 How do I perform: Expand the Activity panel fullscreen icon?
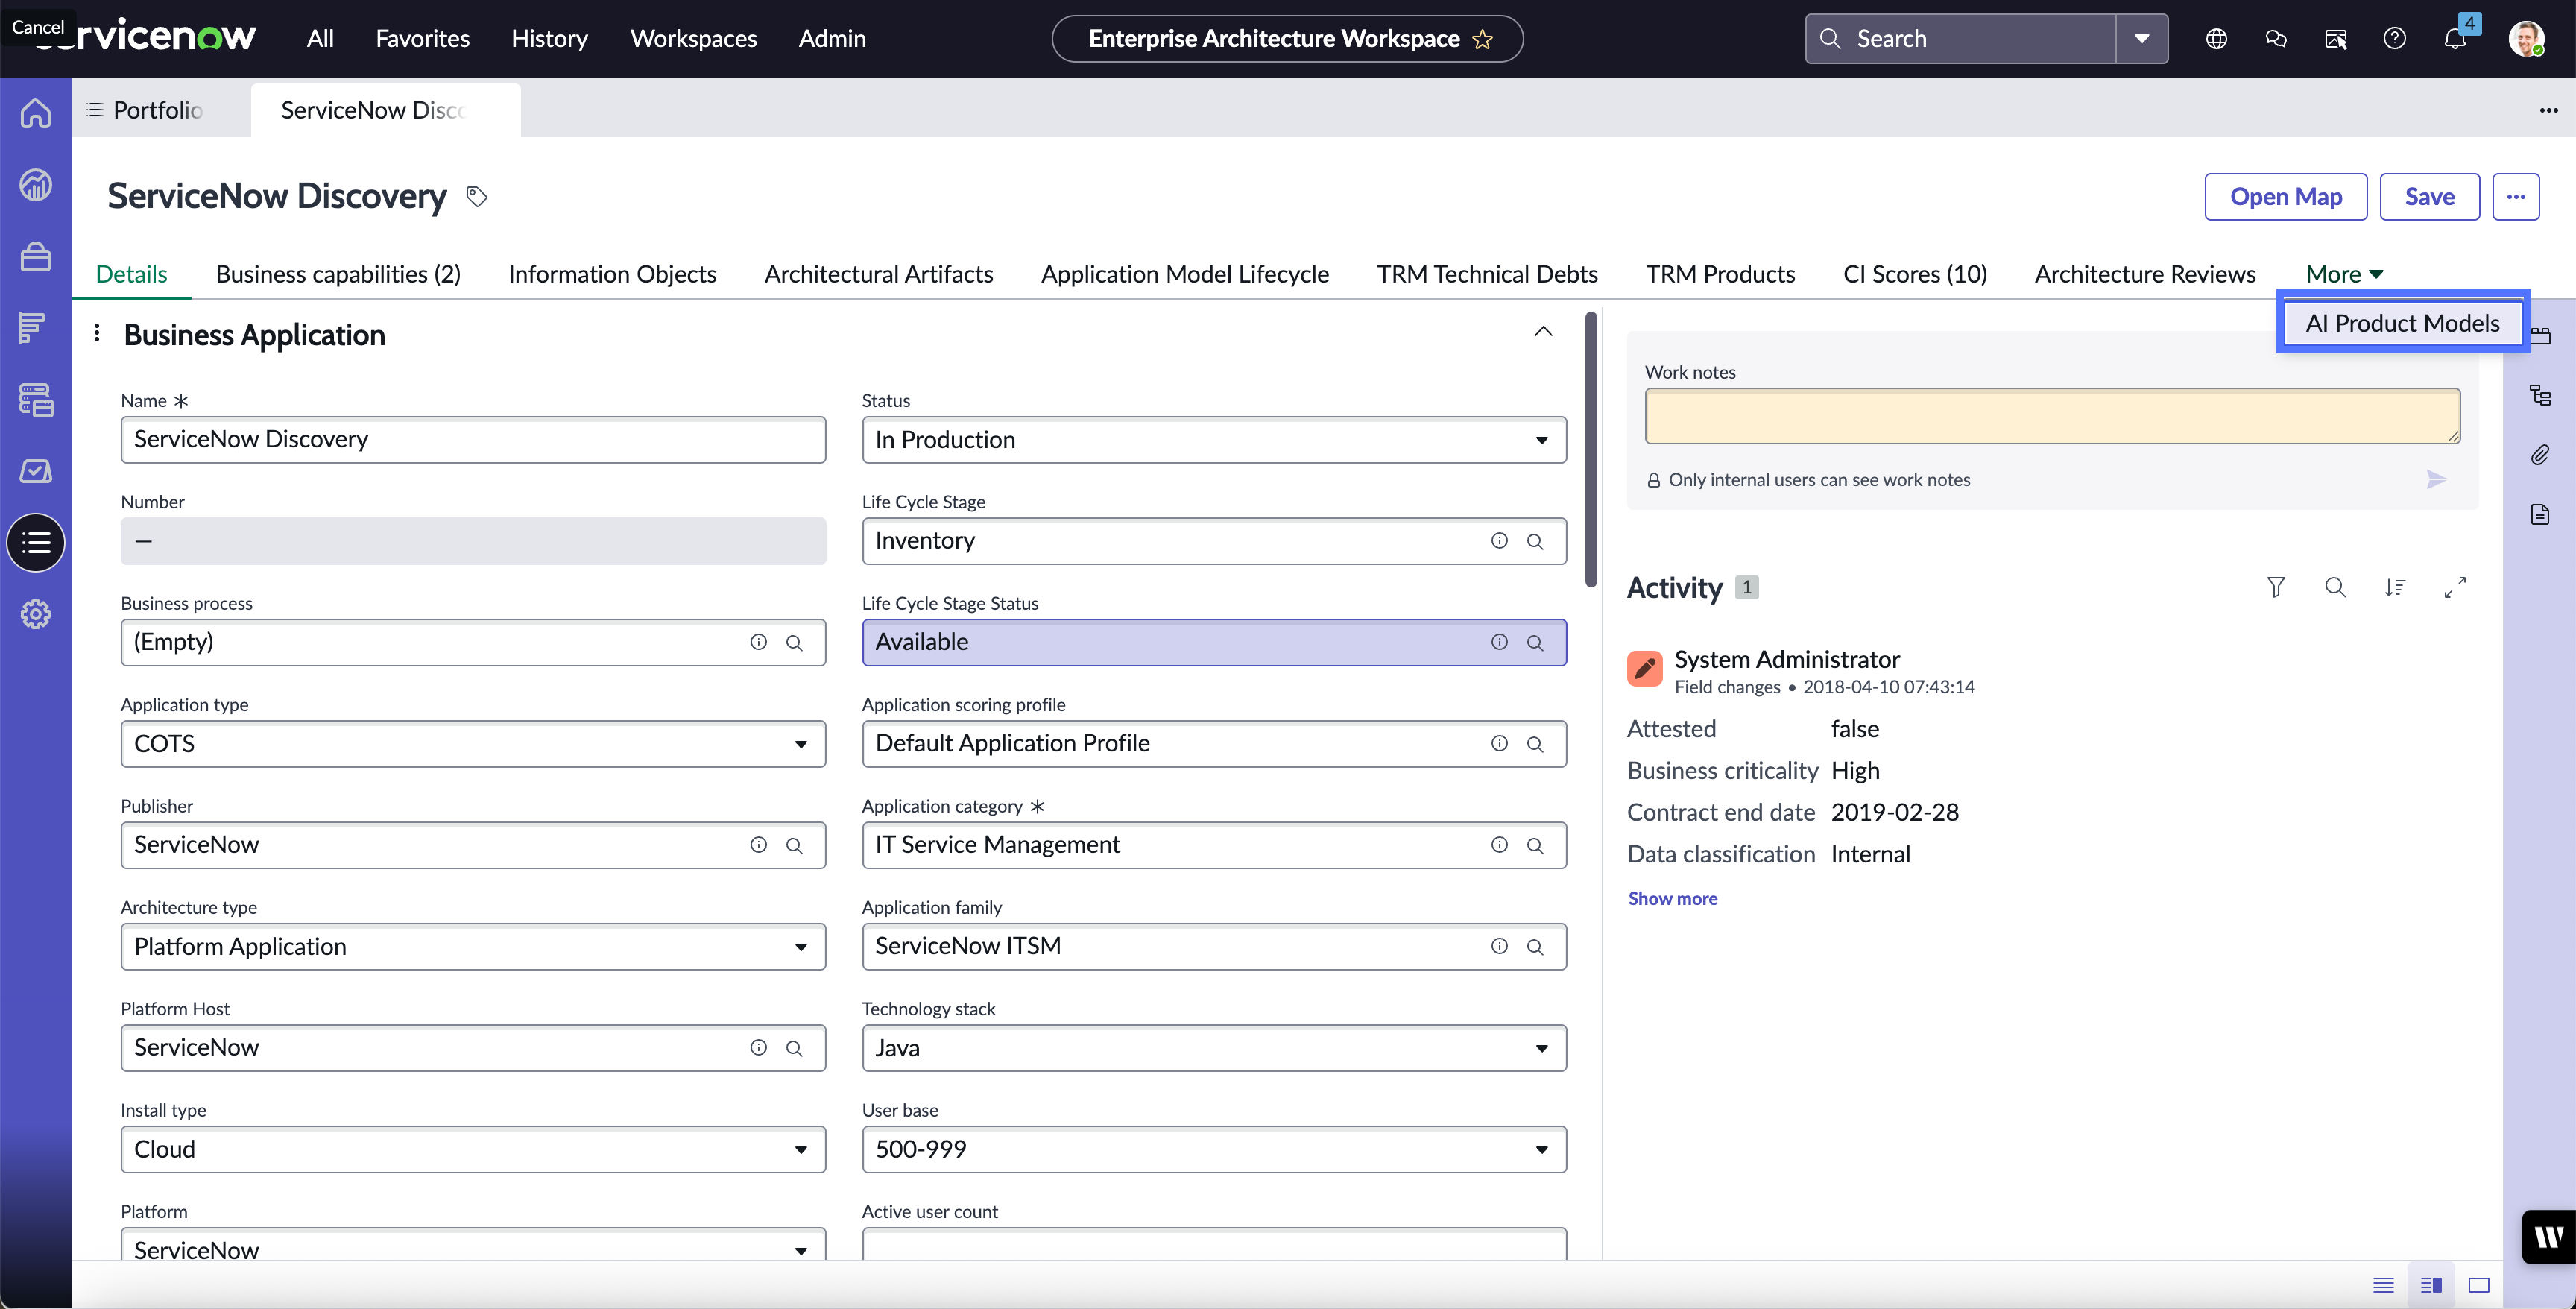pyautogui.click(x=2455, y=587)
